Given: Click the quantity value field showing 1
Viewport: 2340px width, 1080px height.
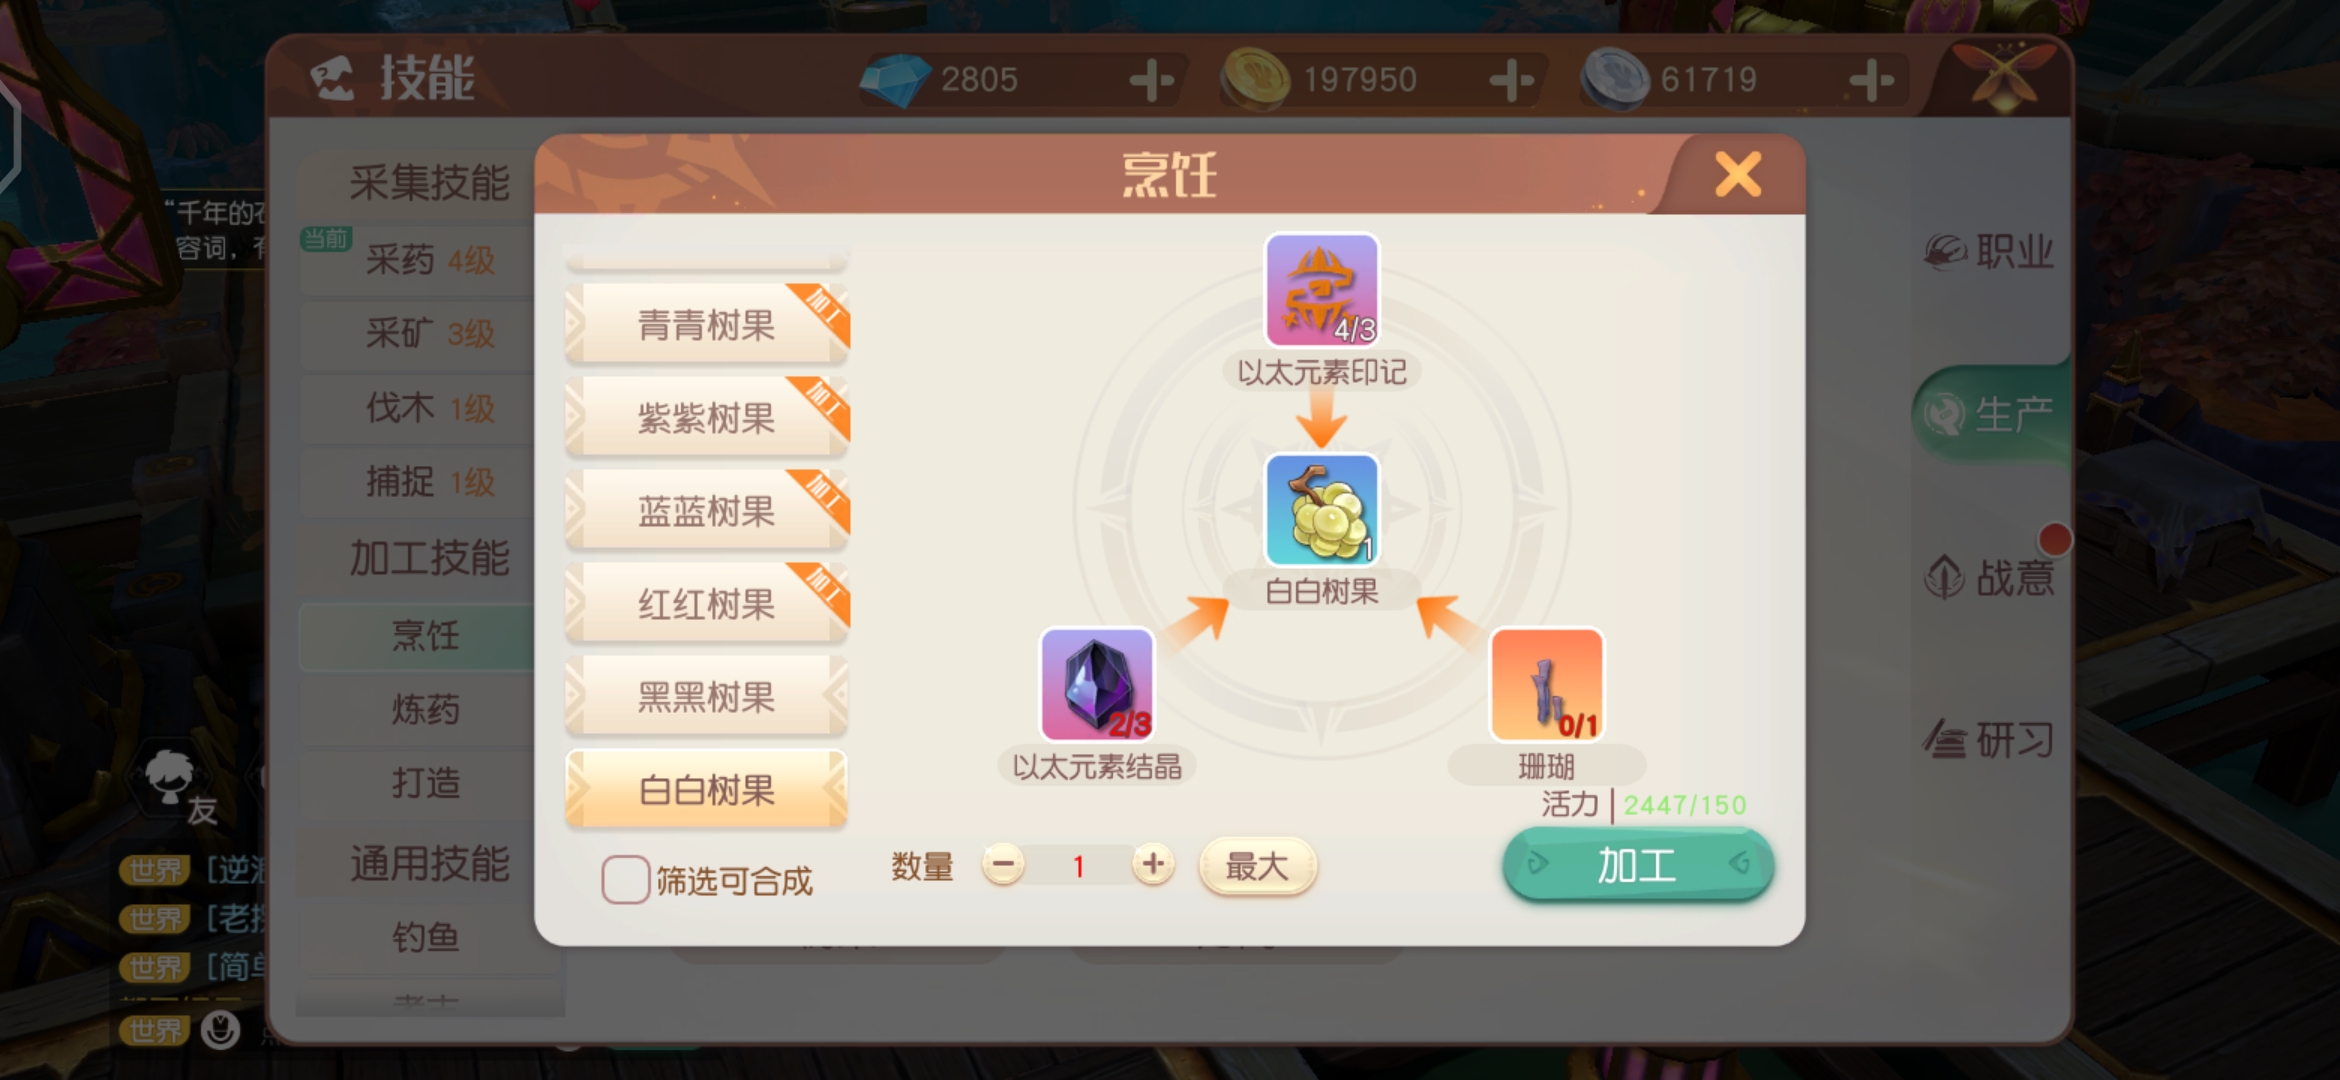Looking at the screenshot, I should pyautogui.click(x=1078, y=866).
